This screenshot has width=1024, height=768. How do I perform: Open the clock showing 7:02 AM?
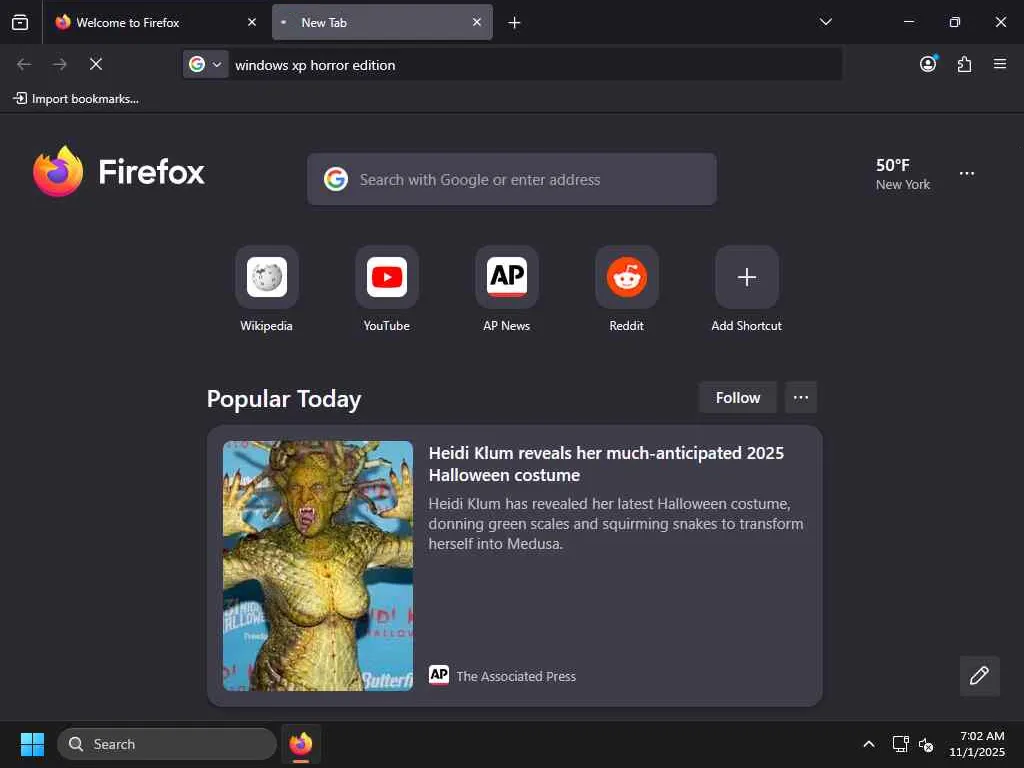point(977,744)
